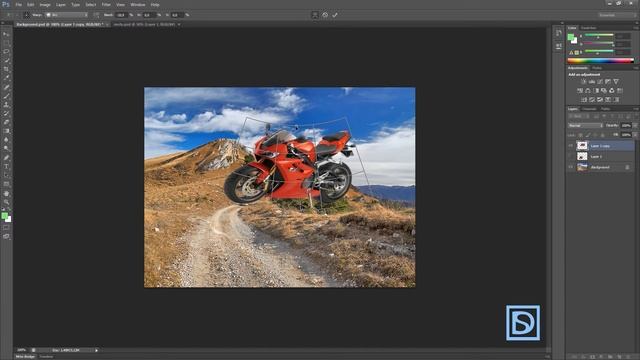Select the Hand tool
Image resolution: width=640 pixels, height=360 pixels.
(x=6, y=193)
